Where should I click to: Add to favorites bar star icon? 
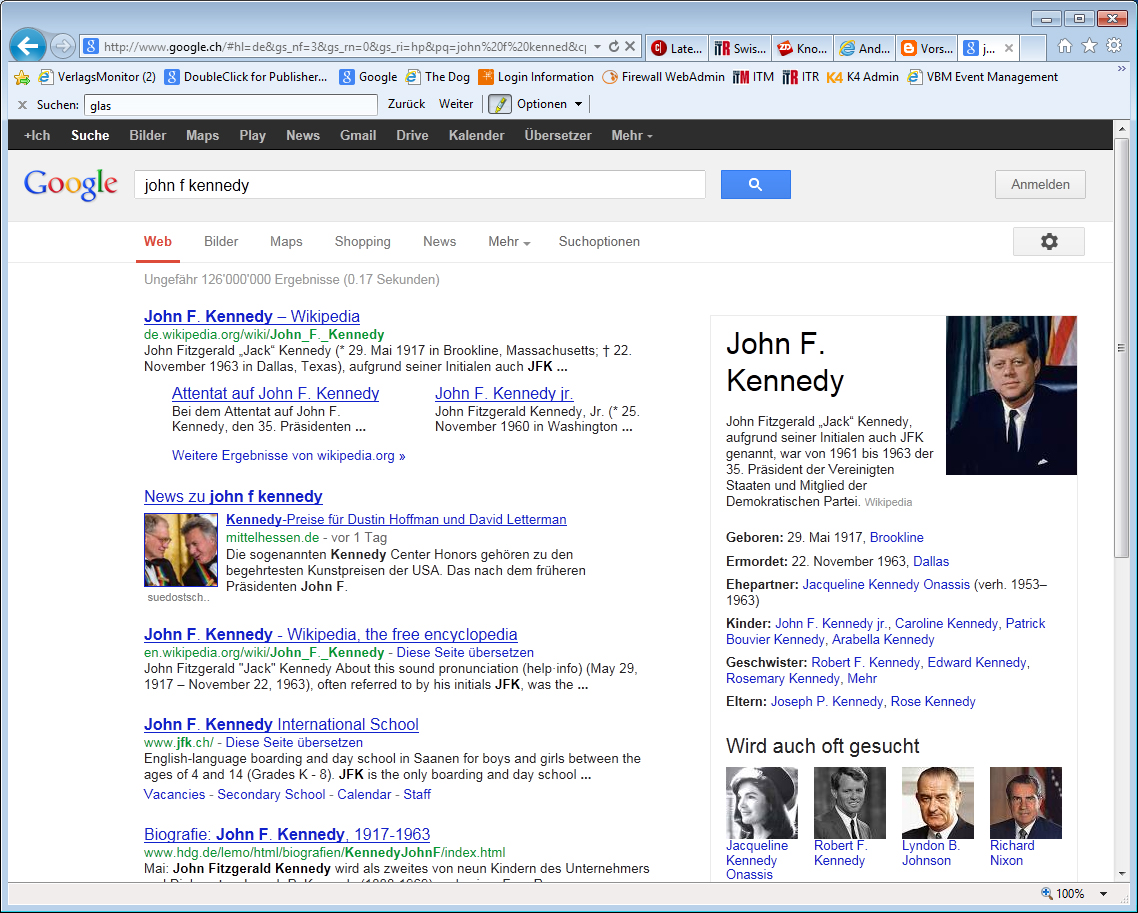[x=22, y=77]
